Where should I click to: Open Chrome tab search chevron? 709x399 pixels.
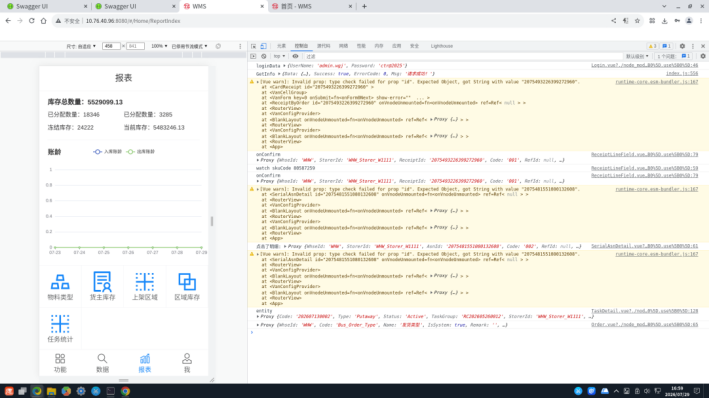[664, 6]
